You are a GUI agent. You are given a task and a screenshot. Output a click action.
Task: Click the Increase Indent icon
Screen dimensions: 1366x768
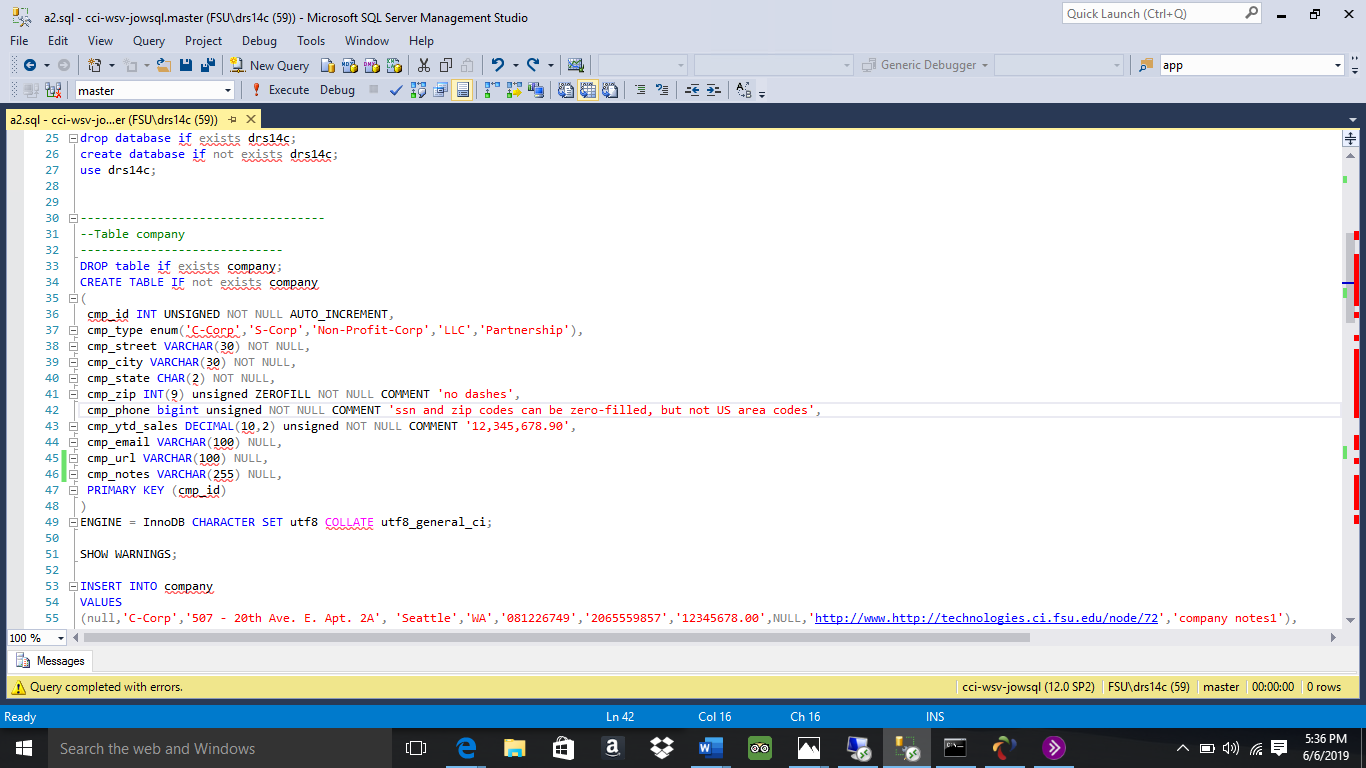pyautogui.click(x=713, y=90)
